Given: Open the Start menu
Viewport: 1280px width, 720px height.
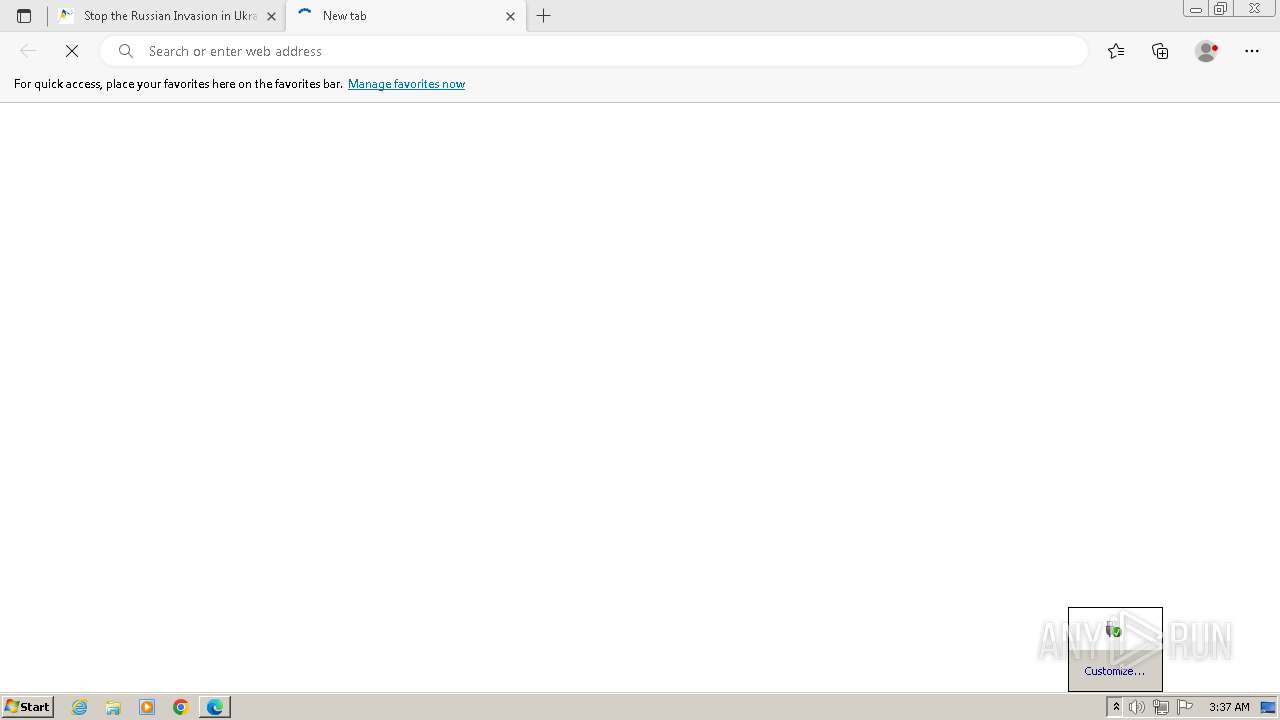Looking at the screenshot, I should point(27,706).
